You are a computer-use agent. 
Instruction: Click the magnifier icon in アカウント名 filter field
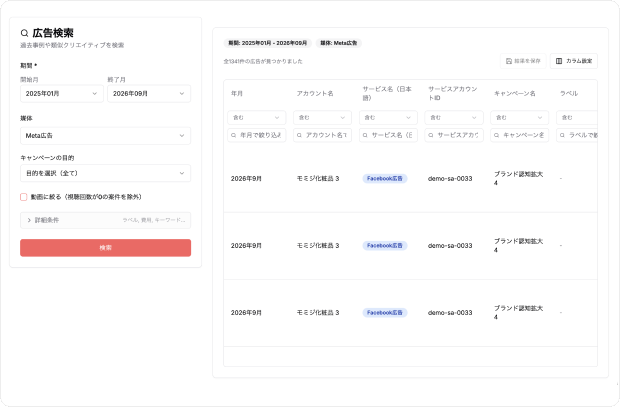pos(299,135)
